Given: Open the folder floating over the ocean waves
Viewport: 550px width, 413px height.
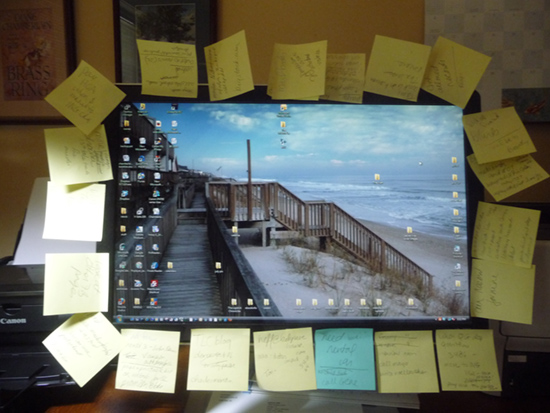Looking at the screenshot, I should pyautogui.click(x=377, y=177).
